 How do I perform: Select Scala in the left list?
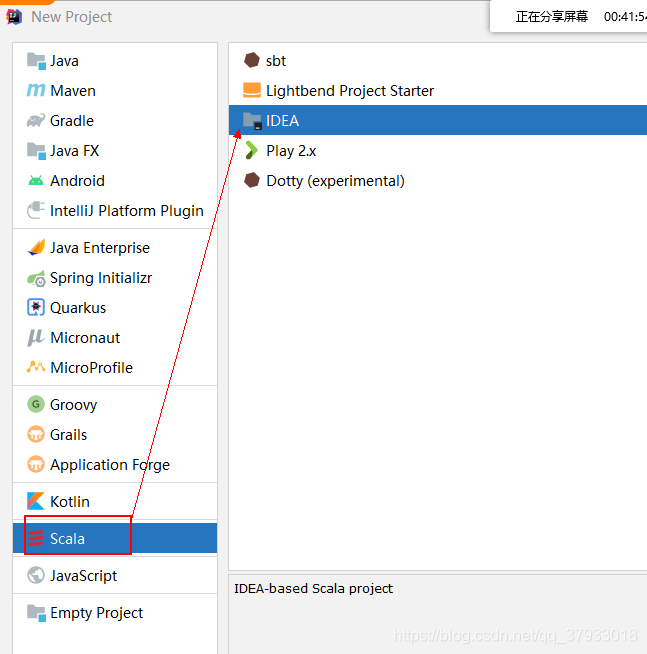click(115, 538)
